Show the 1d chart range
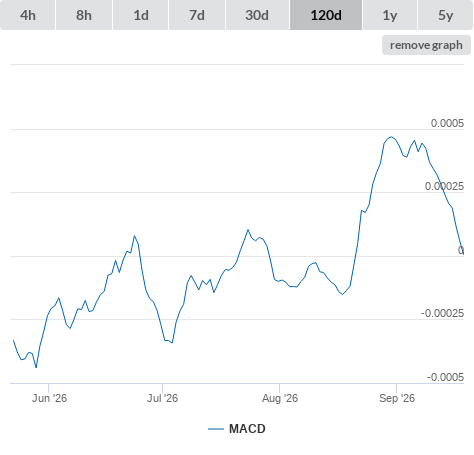 click(140, 15)
